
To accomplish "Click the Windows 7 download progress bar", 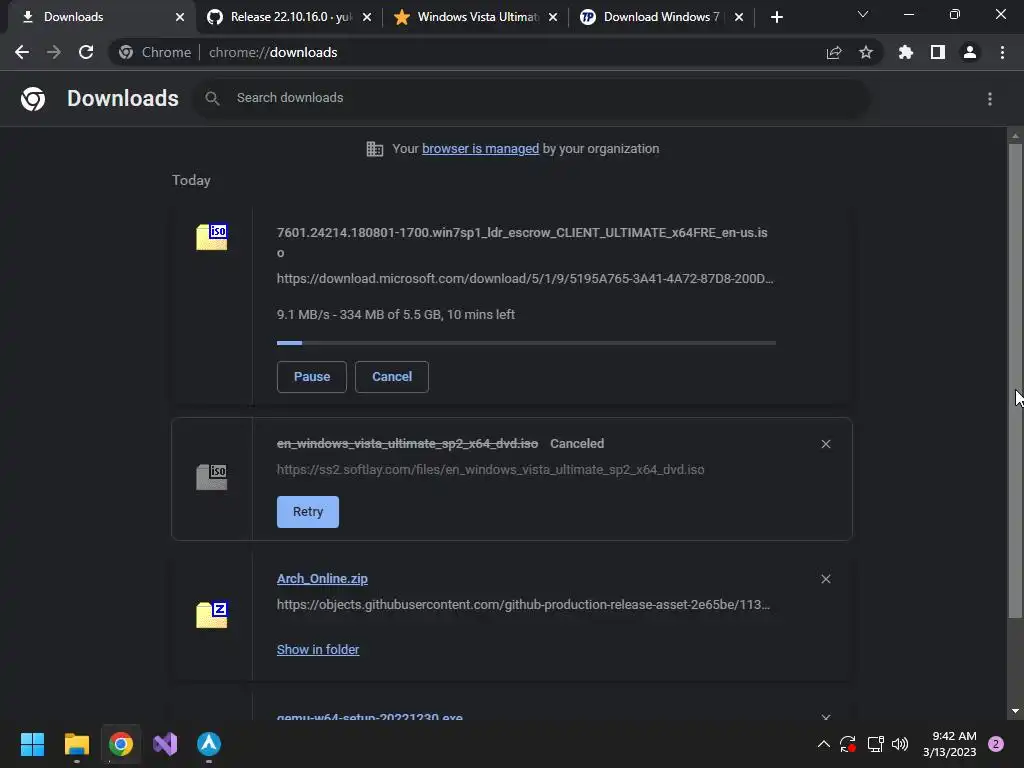I will (526, 343).
